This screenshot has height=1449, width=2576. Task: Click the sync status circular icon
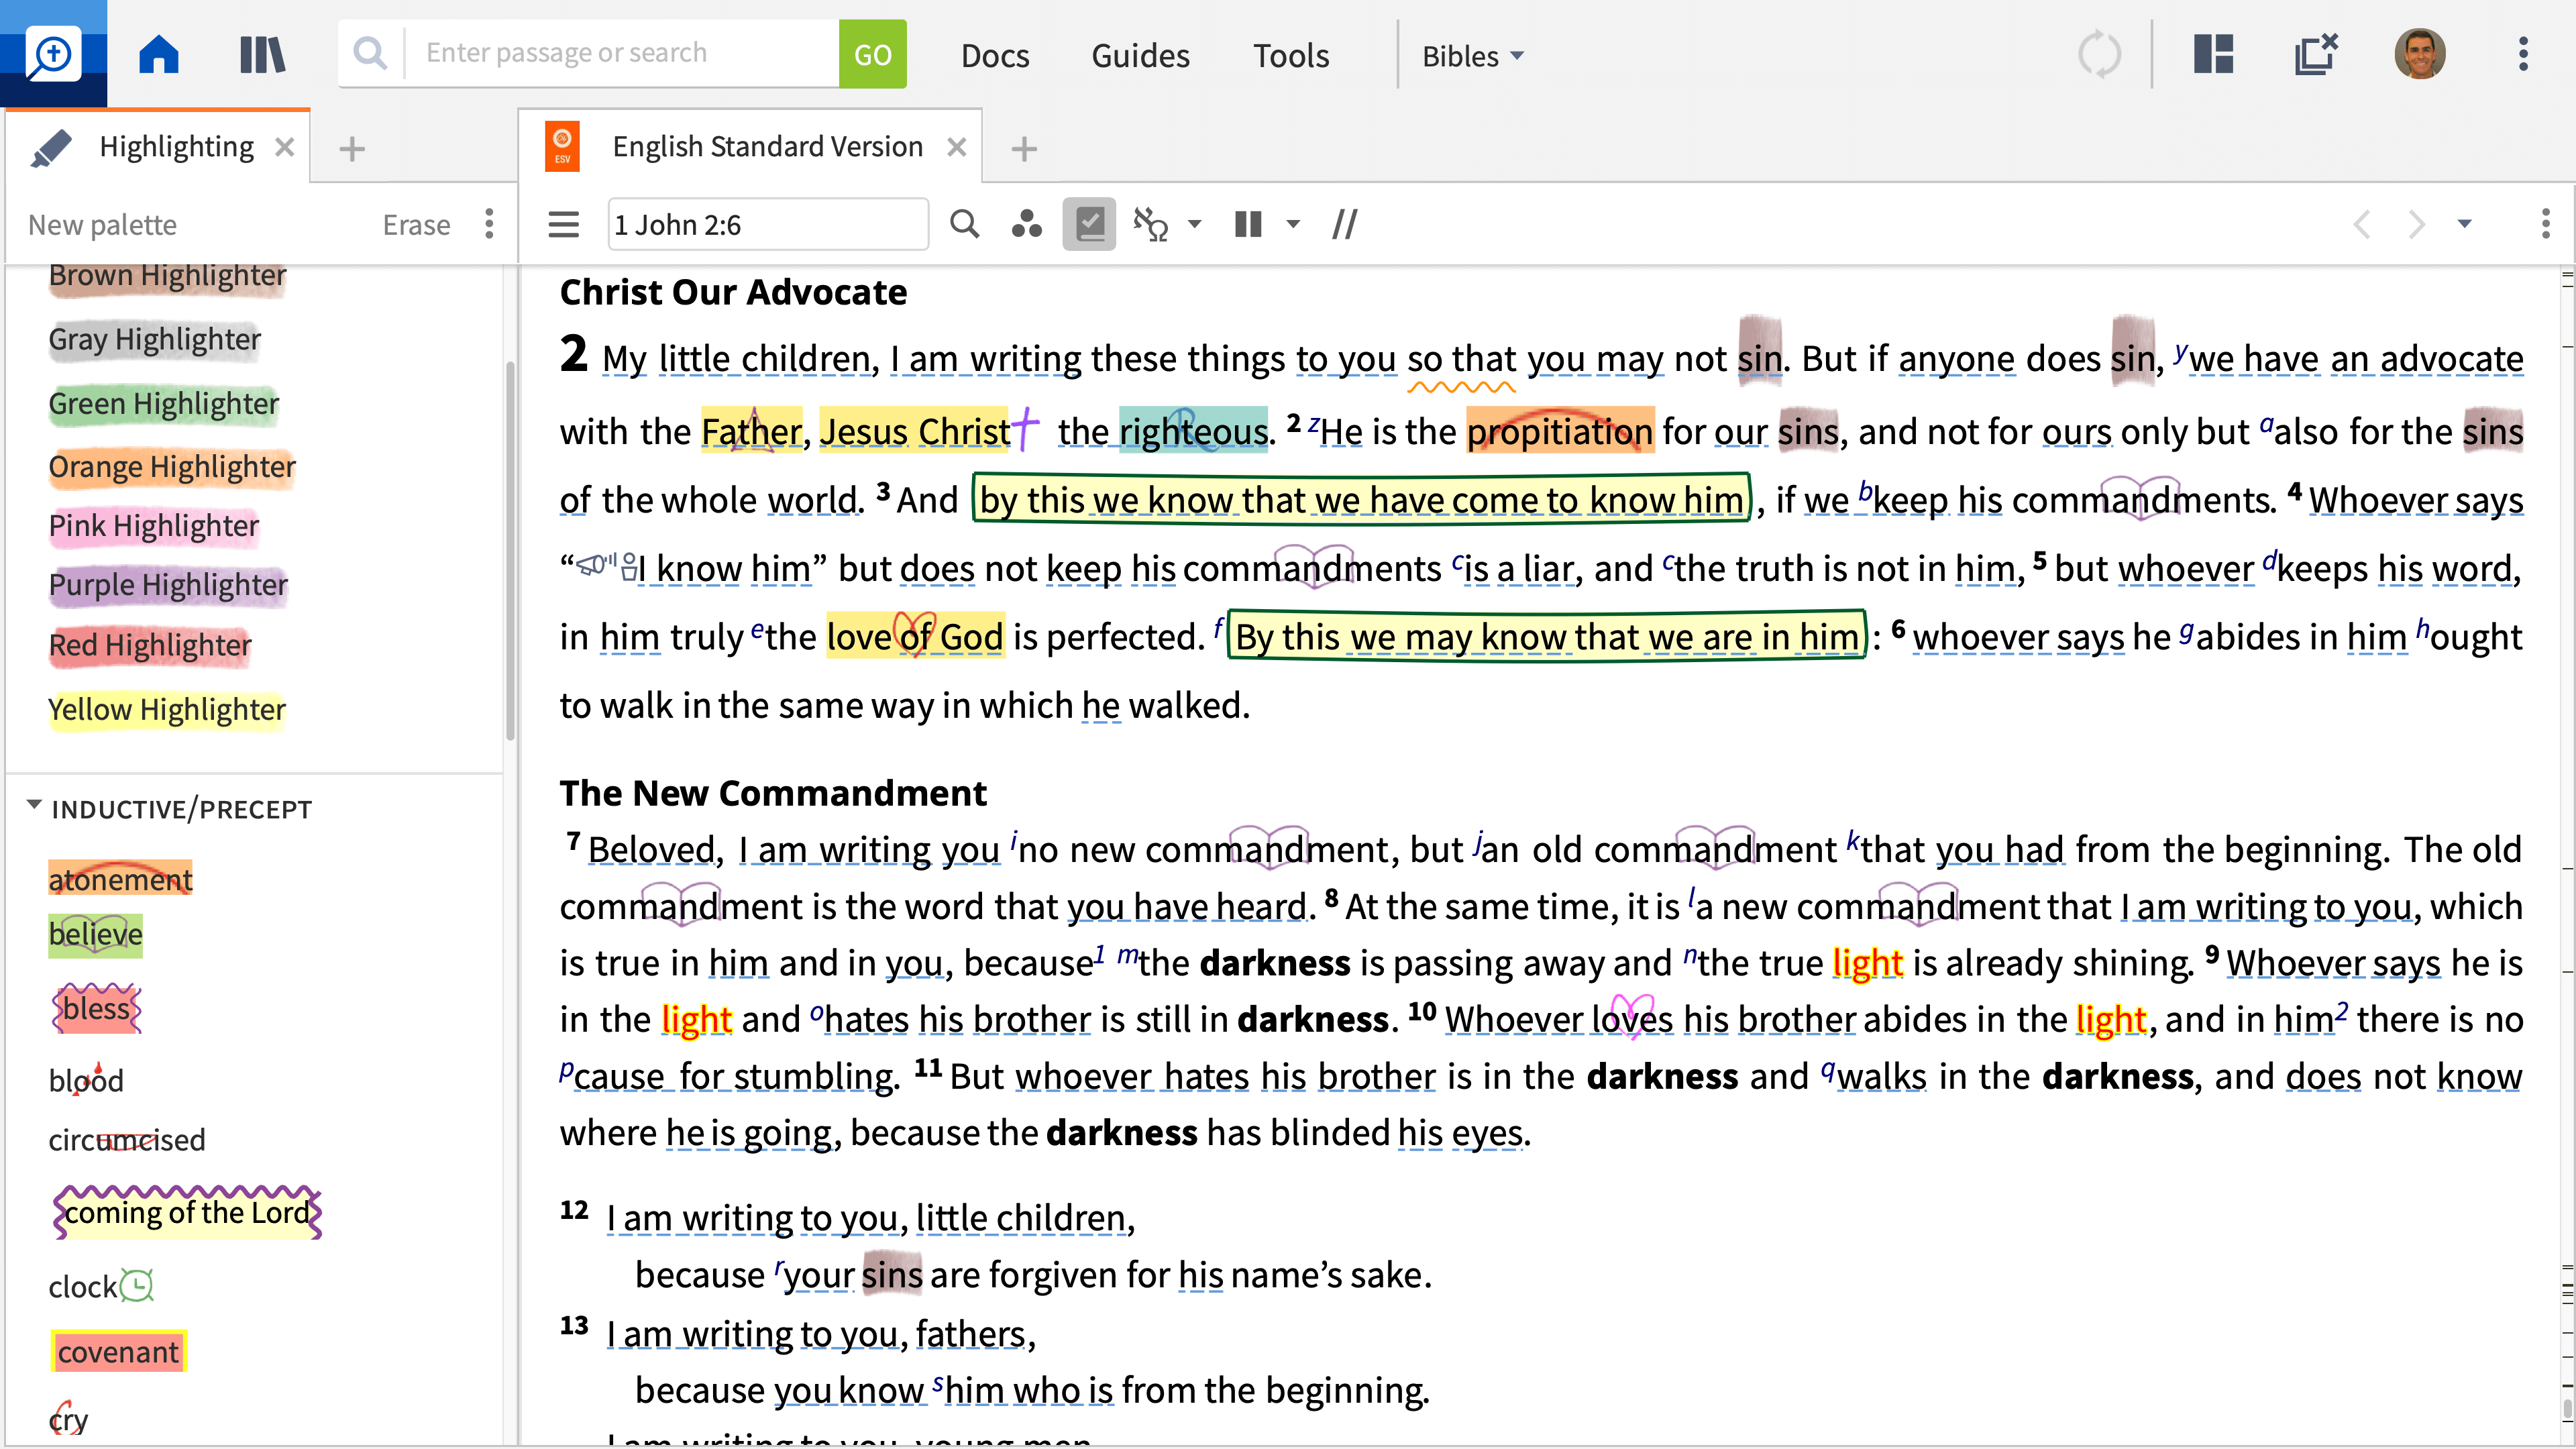point(2099,54)
